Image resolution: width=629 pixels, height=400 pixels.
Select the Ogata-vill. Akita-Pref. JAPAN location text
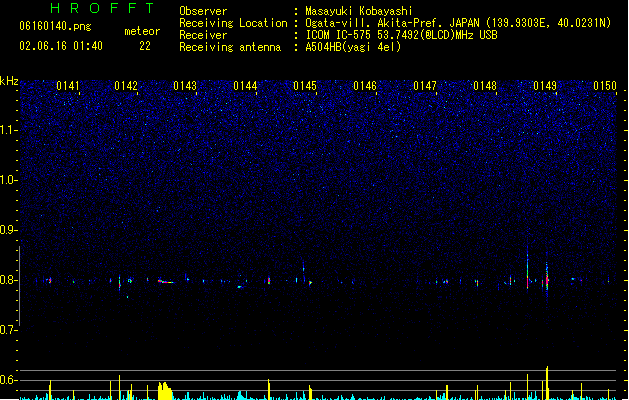[458, 23]
